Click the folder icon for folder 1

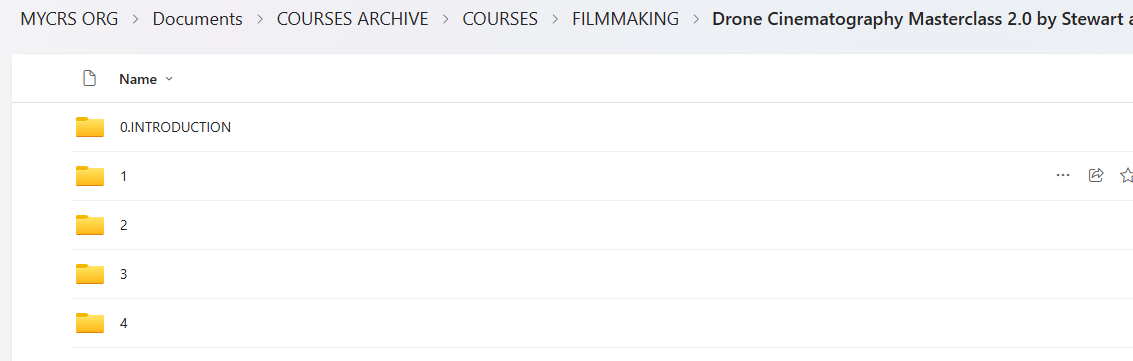[x=90, y=176]
